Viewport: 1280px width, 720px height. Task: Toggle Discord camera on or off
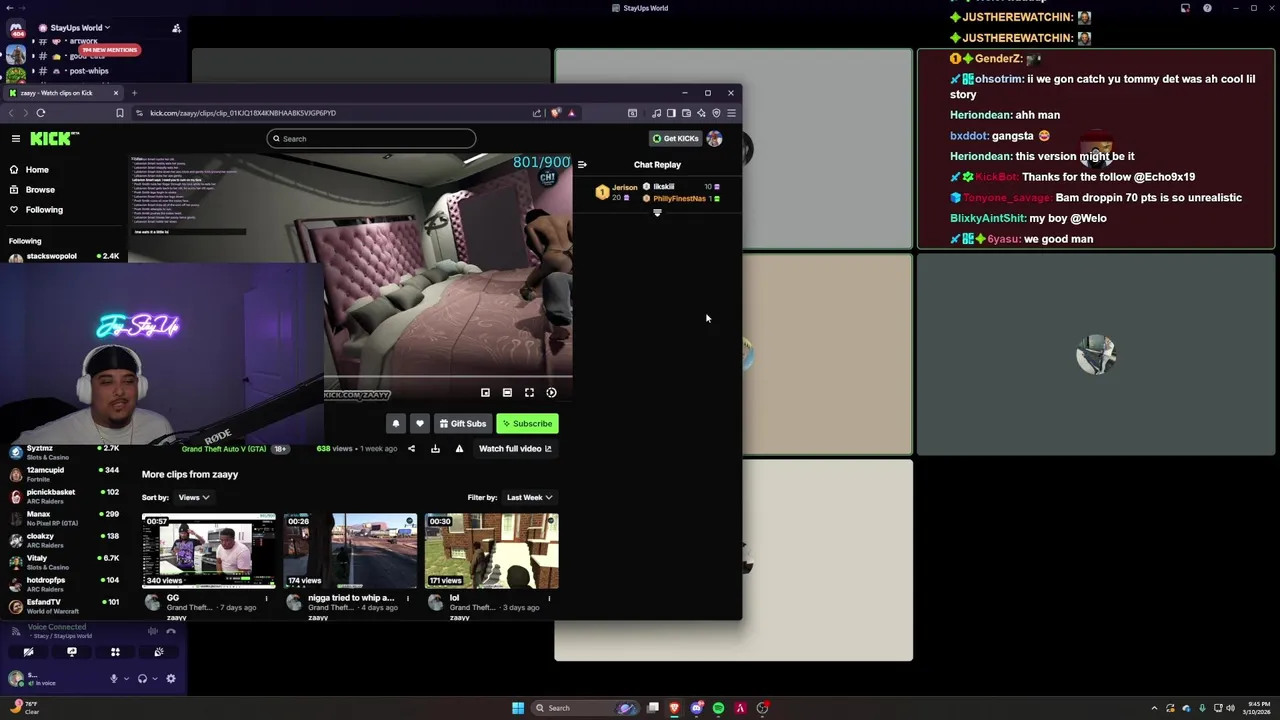coord(28,652)
